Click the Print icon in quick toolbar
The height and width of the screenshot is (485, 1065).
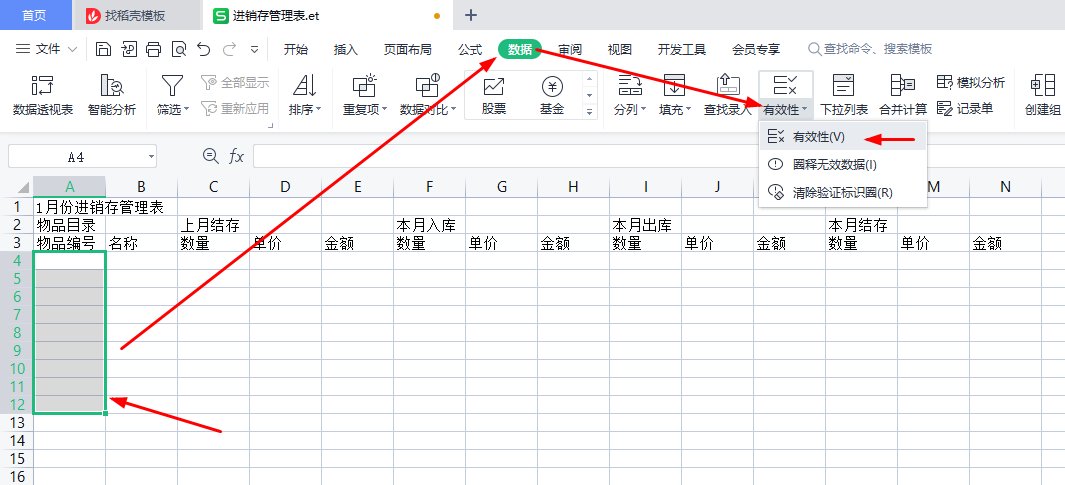coord(154,49)
